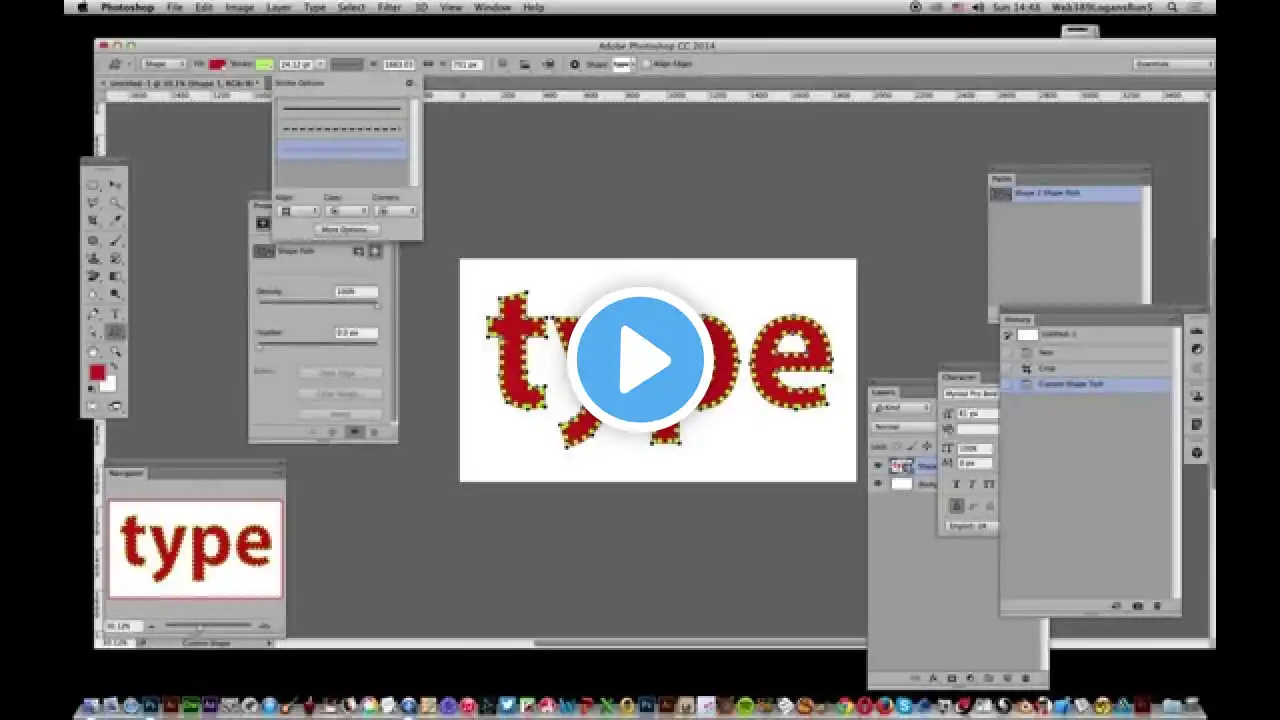Open the Stroke Options panel gear menu
The image size is (1280, 720).
(409, 83)
